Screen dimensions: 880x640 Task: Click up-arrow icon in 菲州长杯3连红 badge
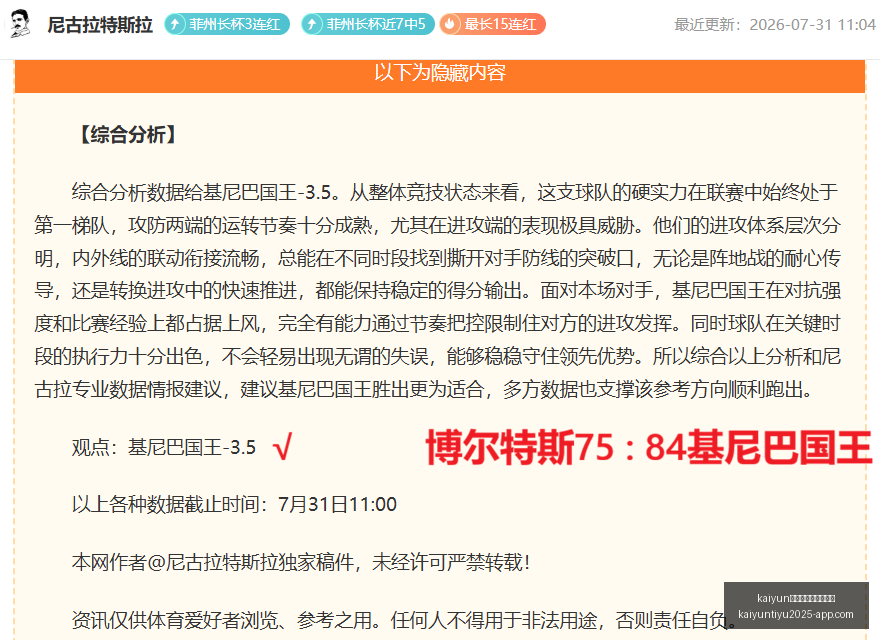(175, 24)
